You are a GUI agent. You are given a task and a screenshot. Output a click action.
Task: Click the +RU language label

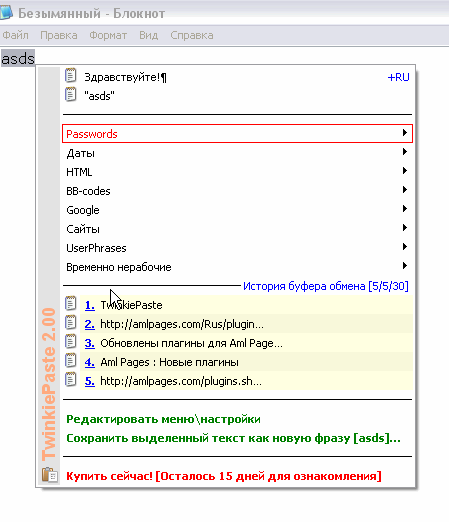399,77
